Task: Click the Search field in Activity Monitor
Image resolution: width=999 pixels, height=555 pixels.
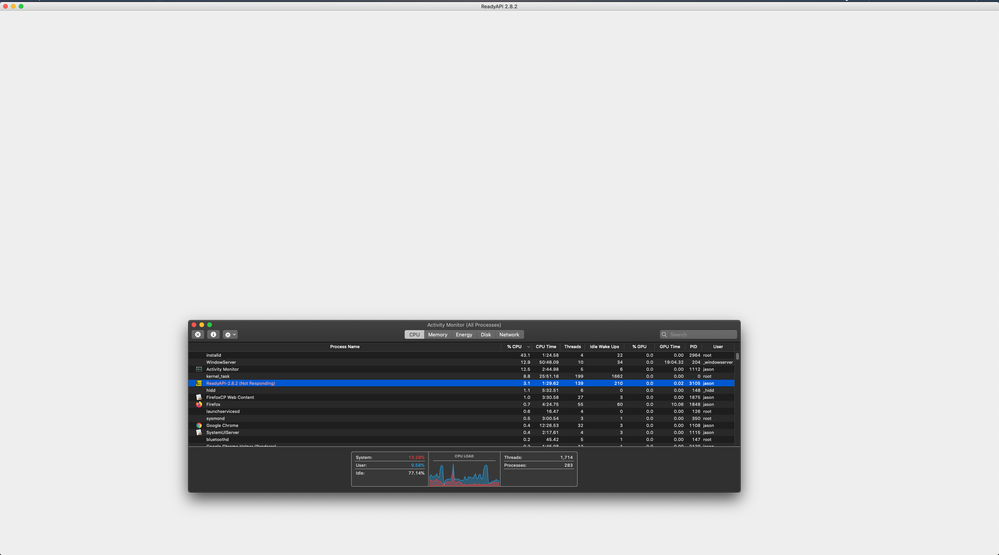Action: [x=698, y=335]
